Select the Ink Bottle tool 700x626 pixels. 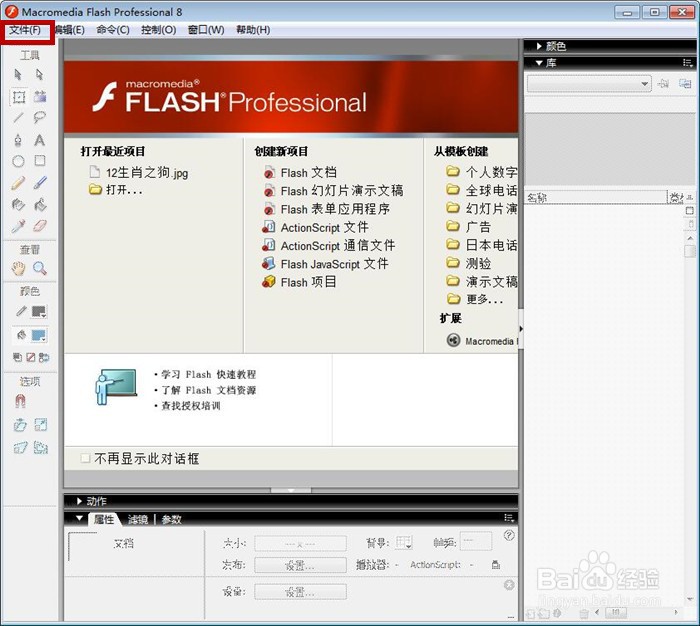coord(18,204)
